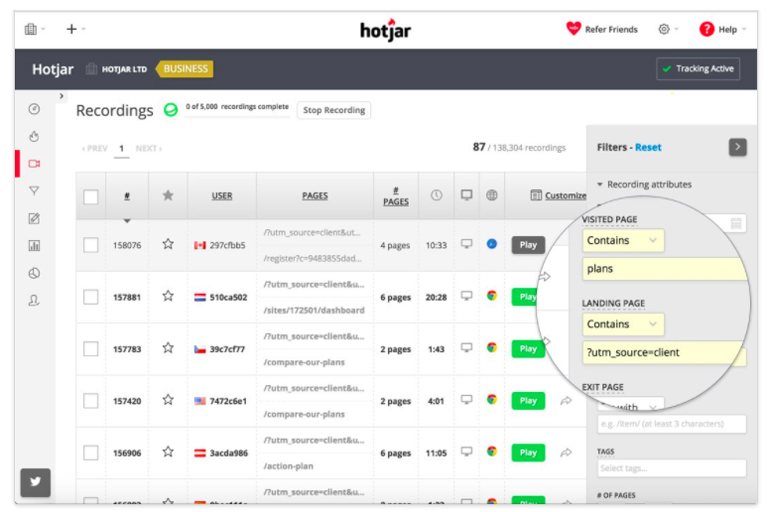Viewport: 768px width, 512px height.
Task: Click the PREV pagination link
Action: [95, 148]
